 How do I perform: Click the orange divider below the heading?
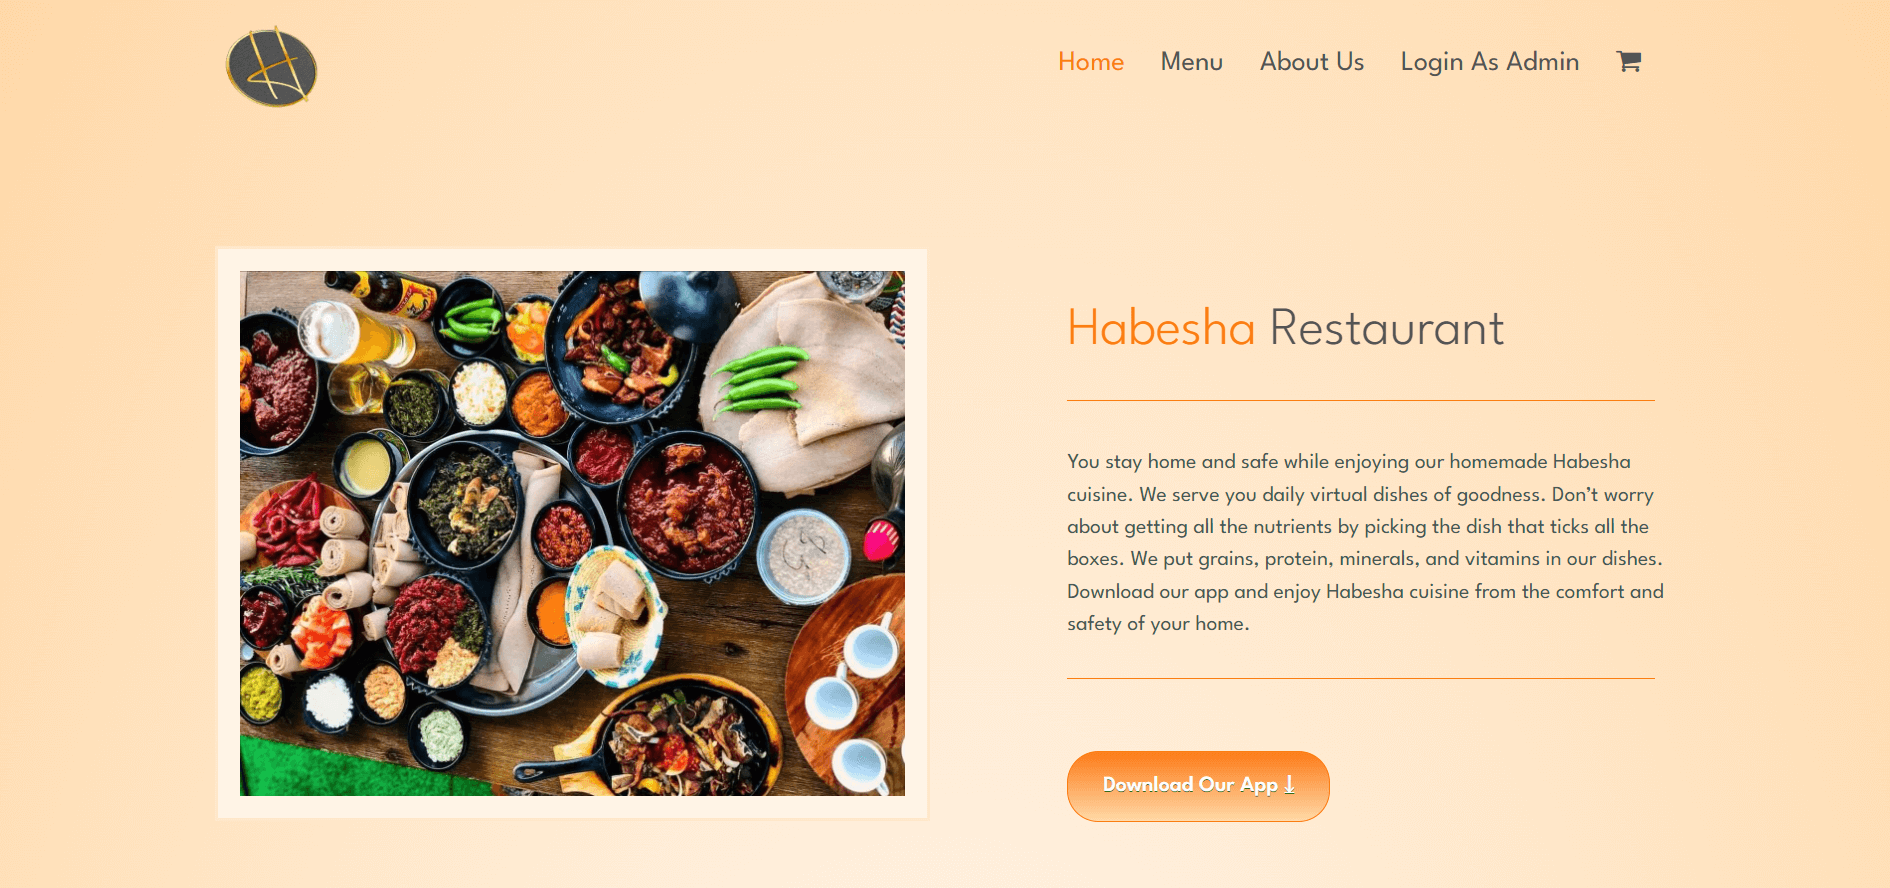pos(1361,400)
